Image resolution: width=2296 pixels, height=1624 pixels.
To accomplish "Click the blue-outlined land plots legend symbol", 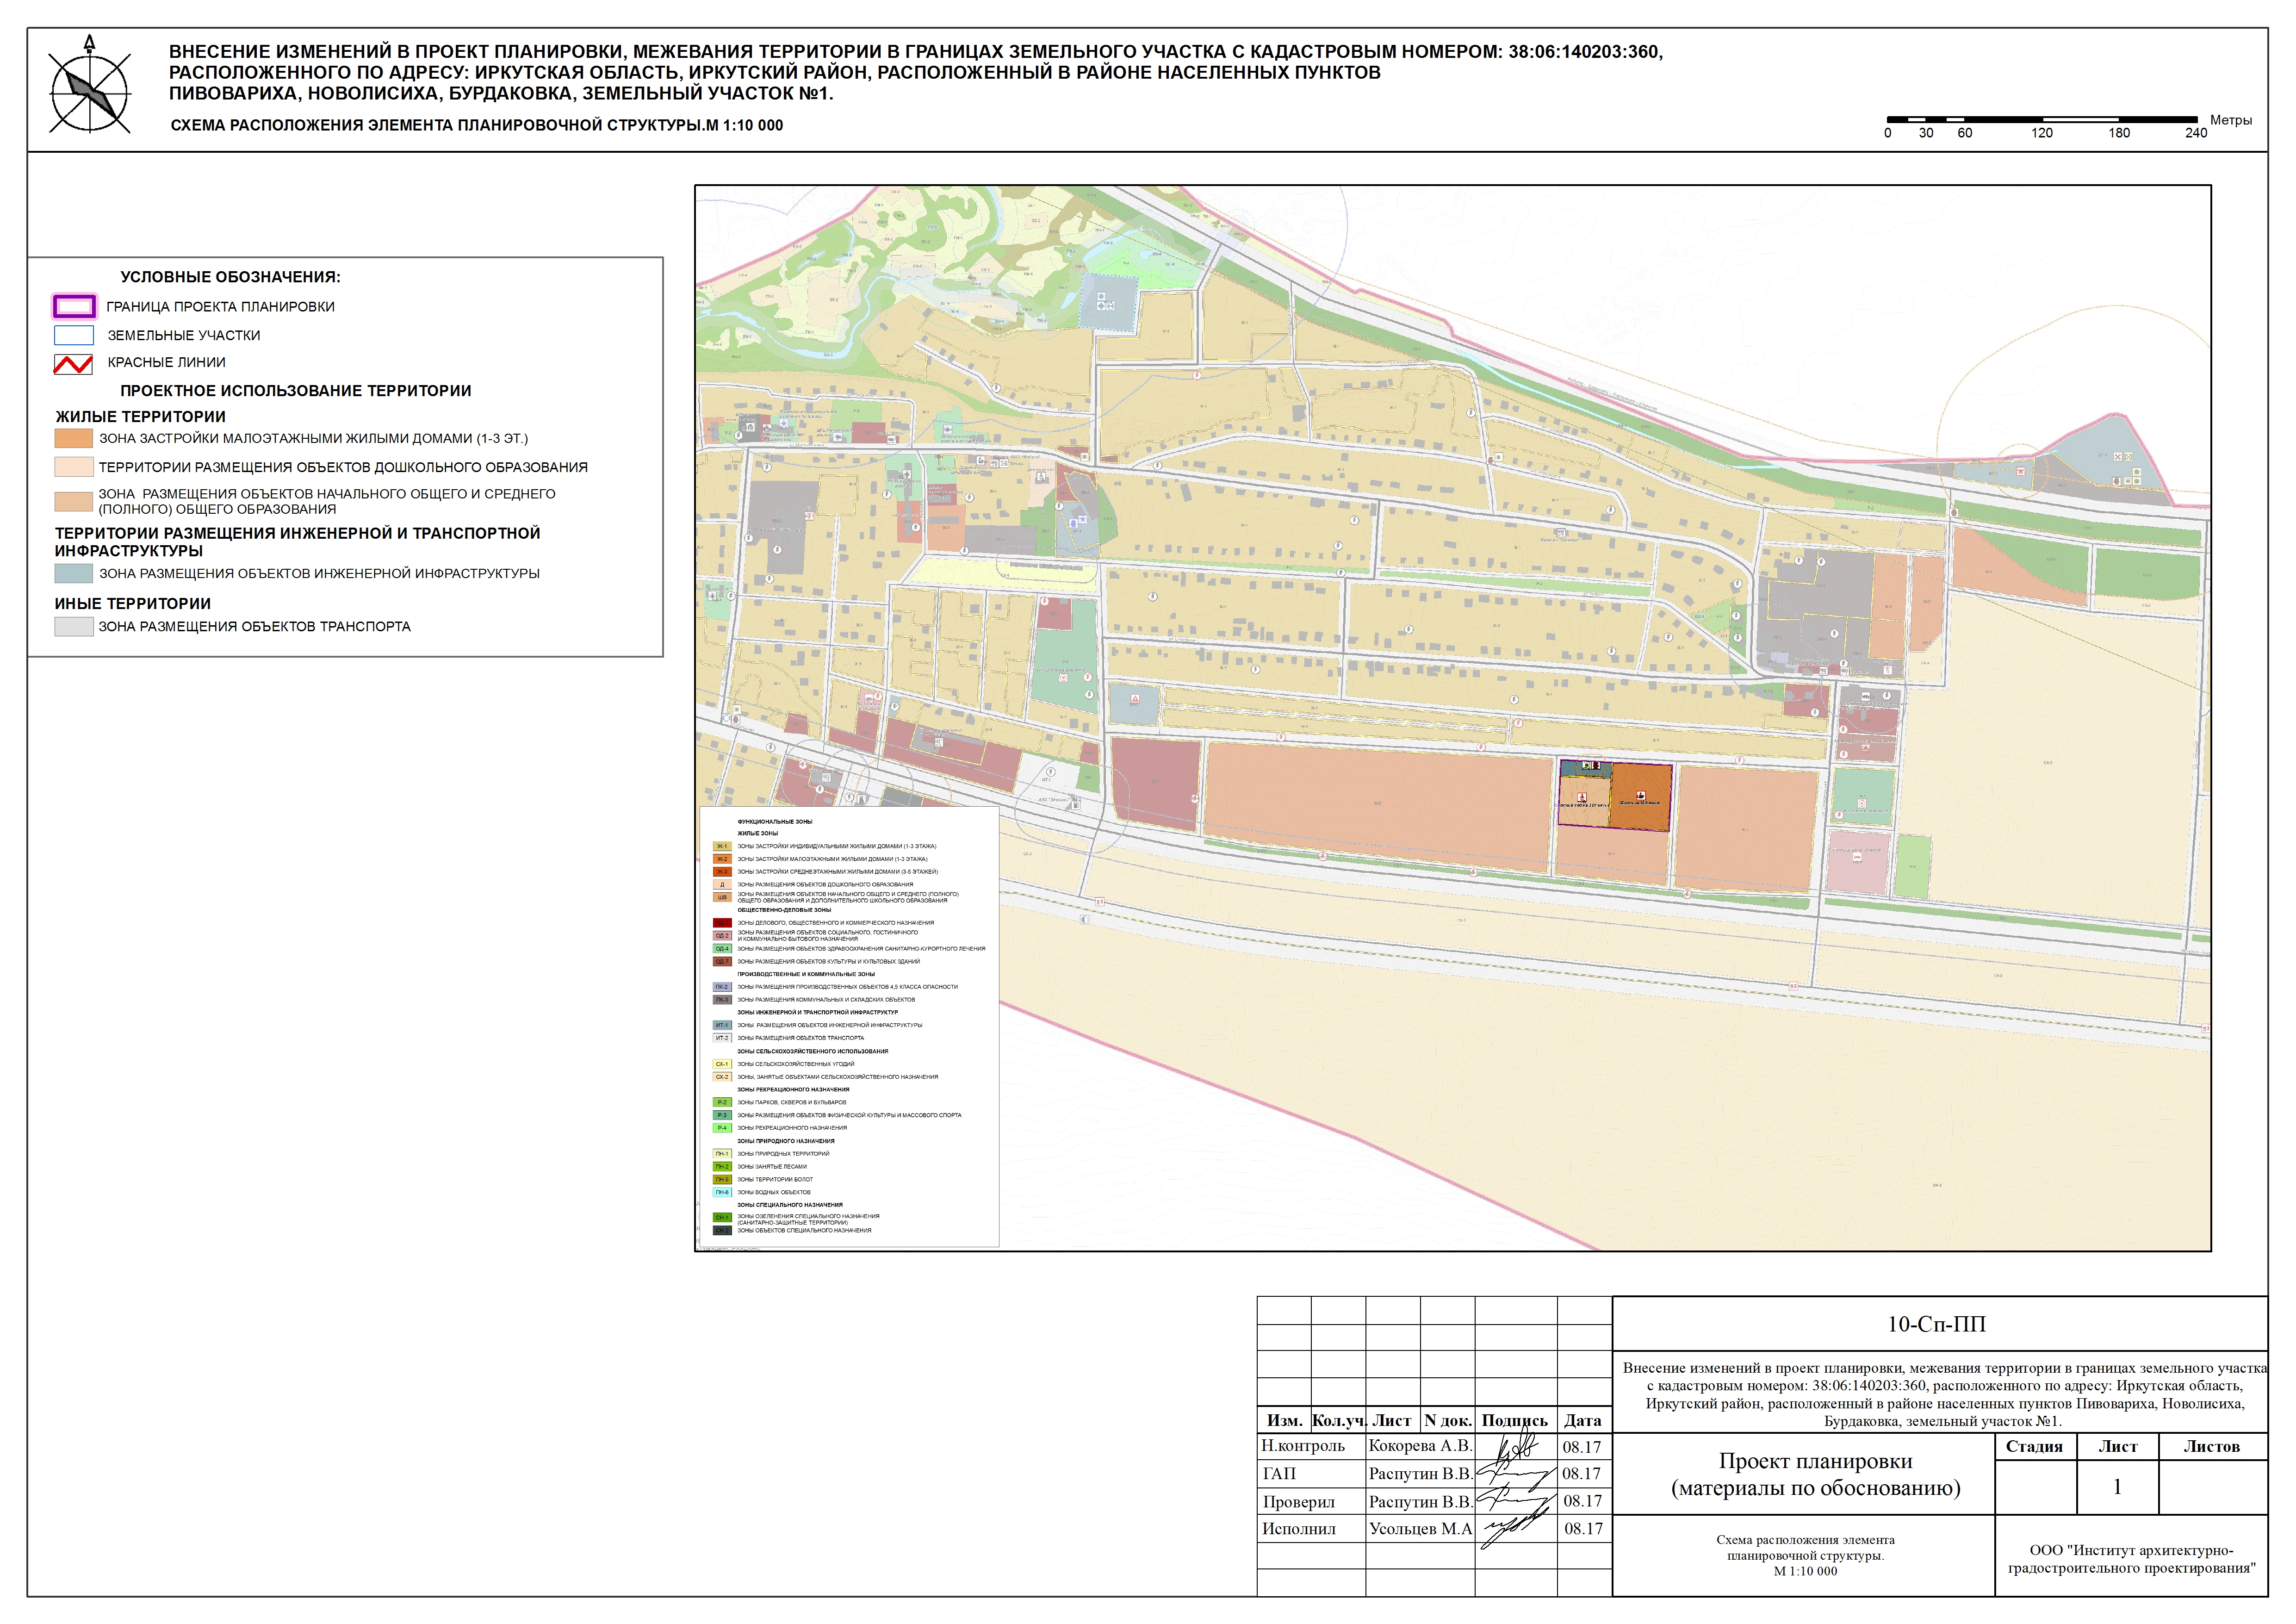I will pos(74,335).
